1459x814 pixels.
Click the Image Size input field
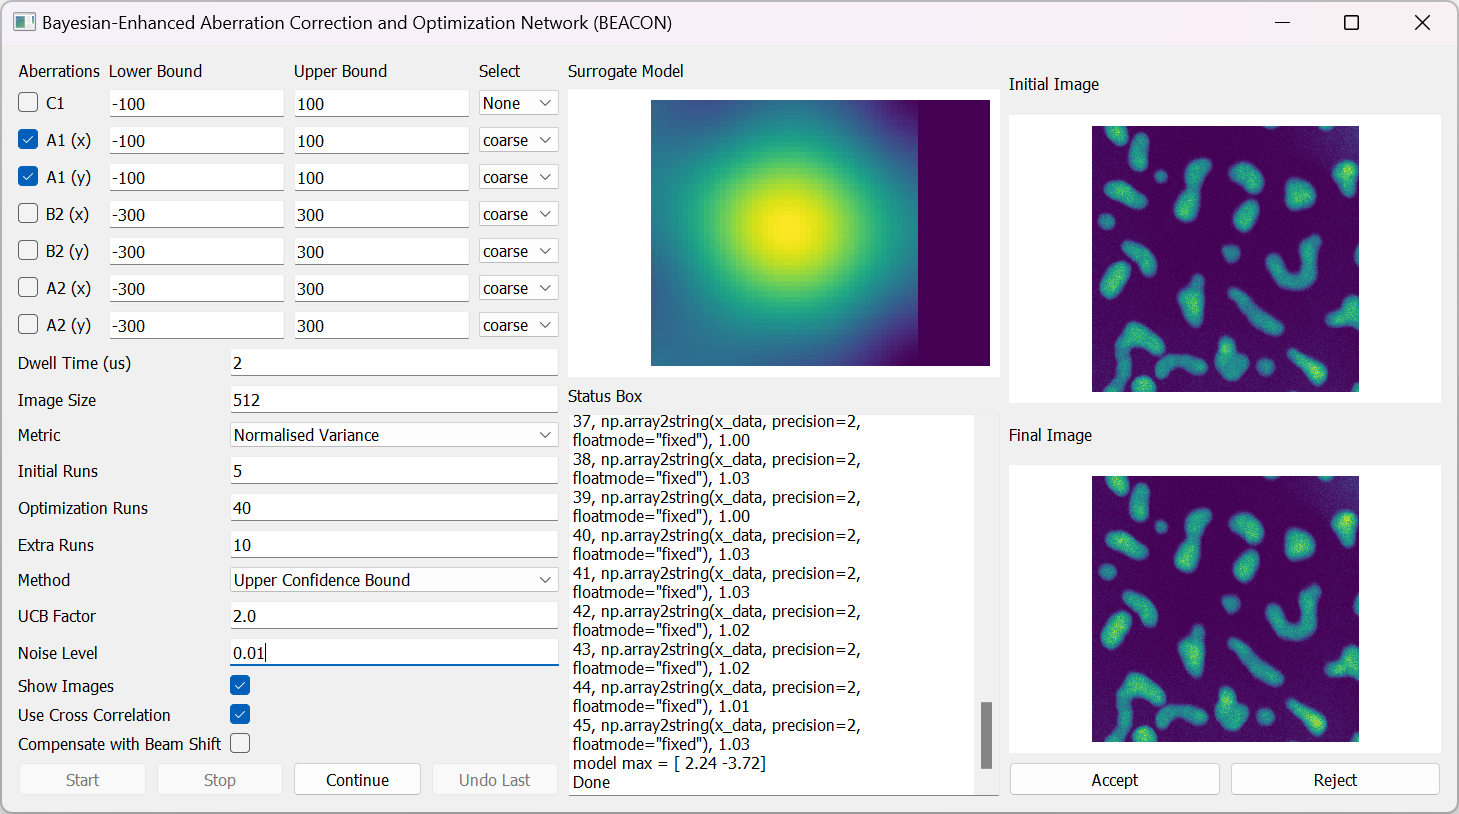pyautogui.click(x=394, y=400)
